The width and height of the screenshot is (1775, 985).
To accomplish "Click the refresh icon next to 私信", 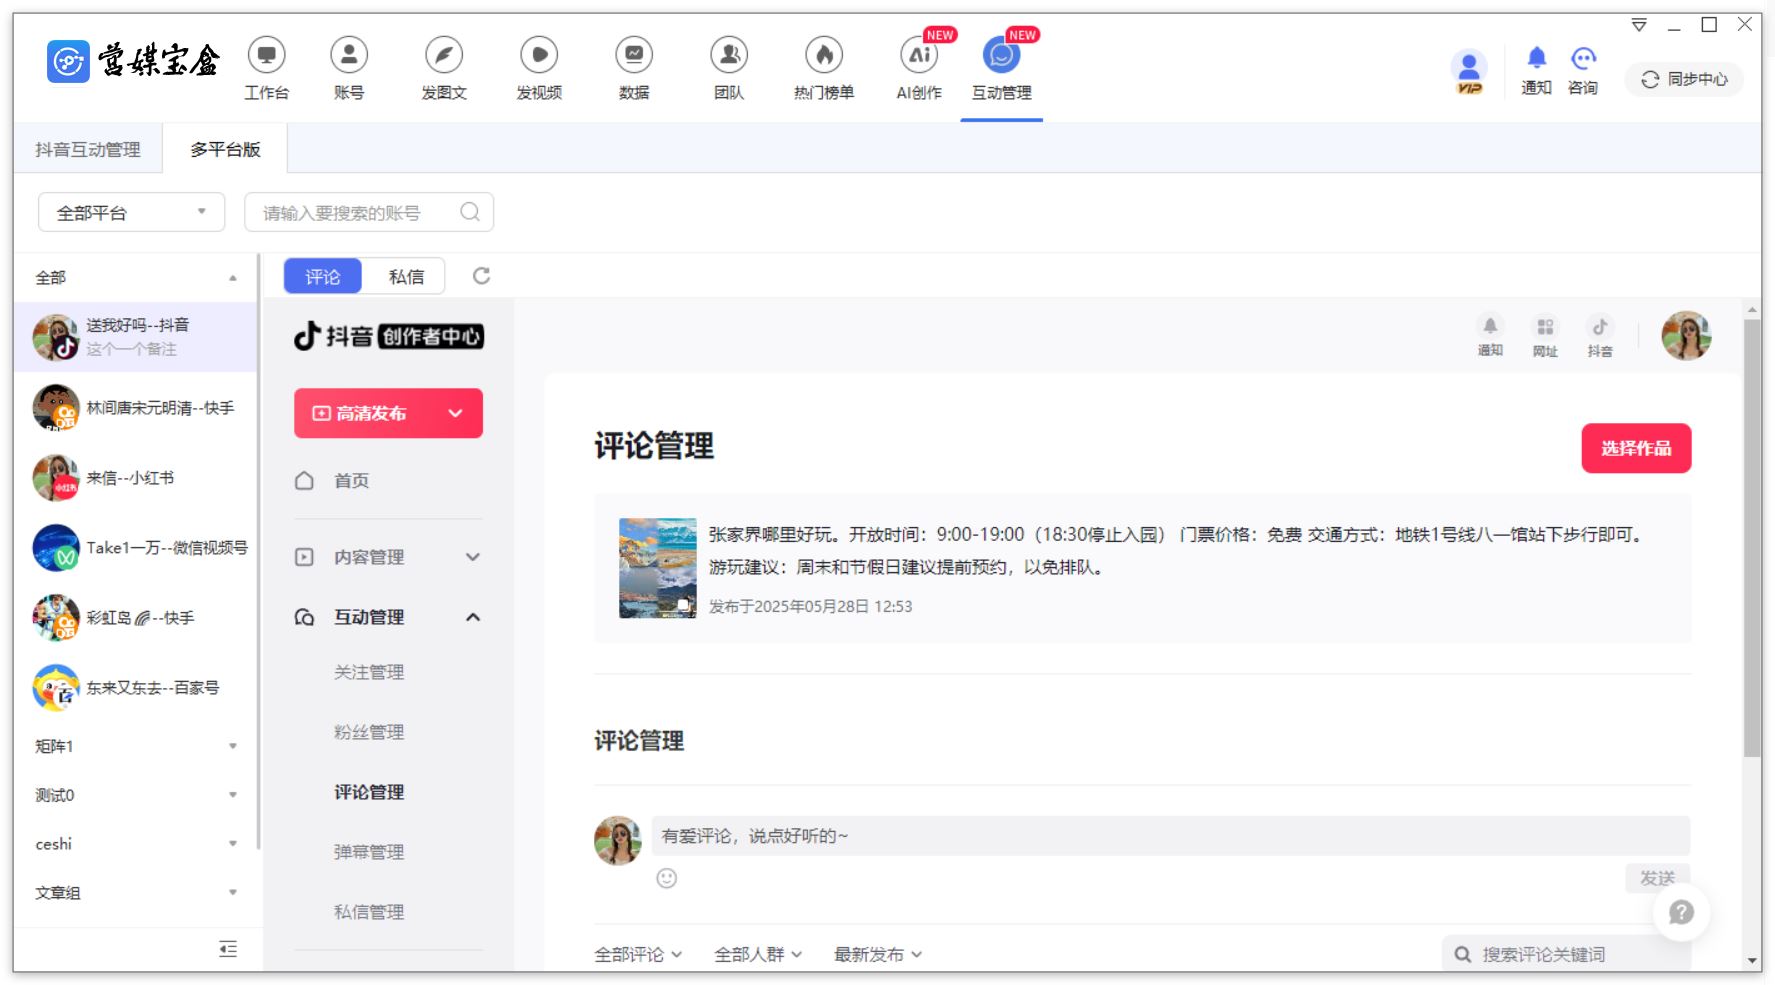I will [481, 276].
